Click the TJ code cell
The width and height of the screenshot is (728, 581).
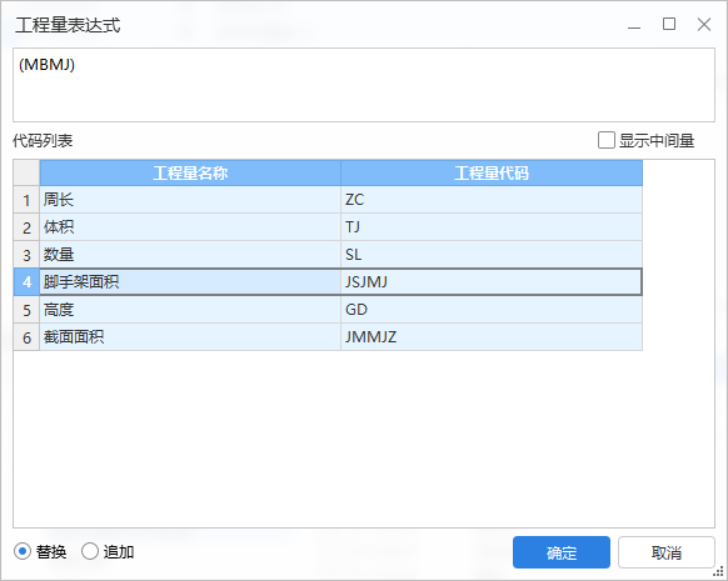click(x=492, y=227)
